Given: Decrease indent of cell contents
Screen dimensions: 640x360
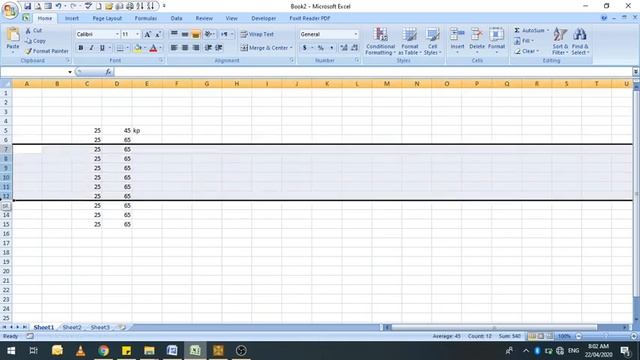Looking at the screenshot, I should [208, 48].
